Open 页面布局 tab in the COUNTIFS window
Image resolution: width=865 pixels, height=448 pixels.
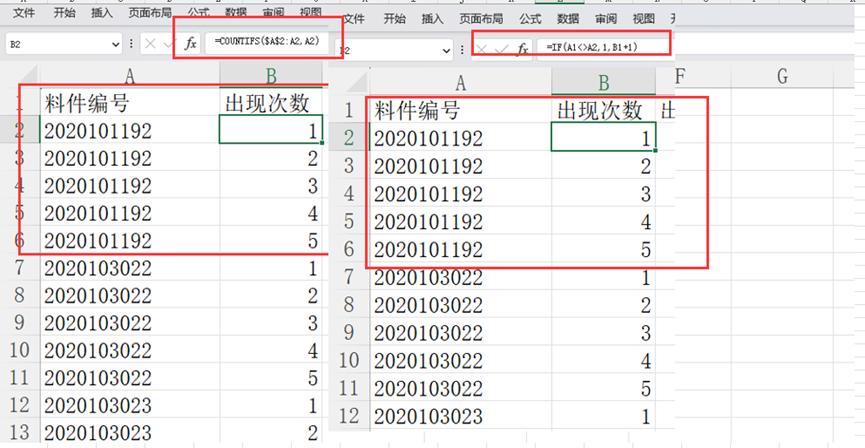(x=150, y=13)
